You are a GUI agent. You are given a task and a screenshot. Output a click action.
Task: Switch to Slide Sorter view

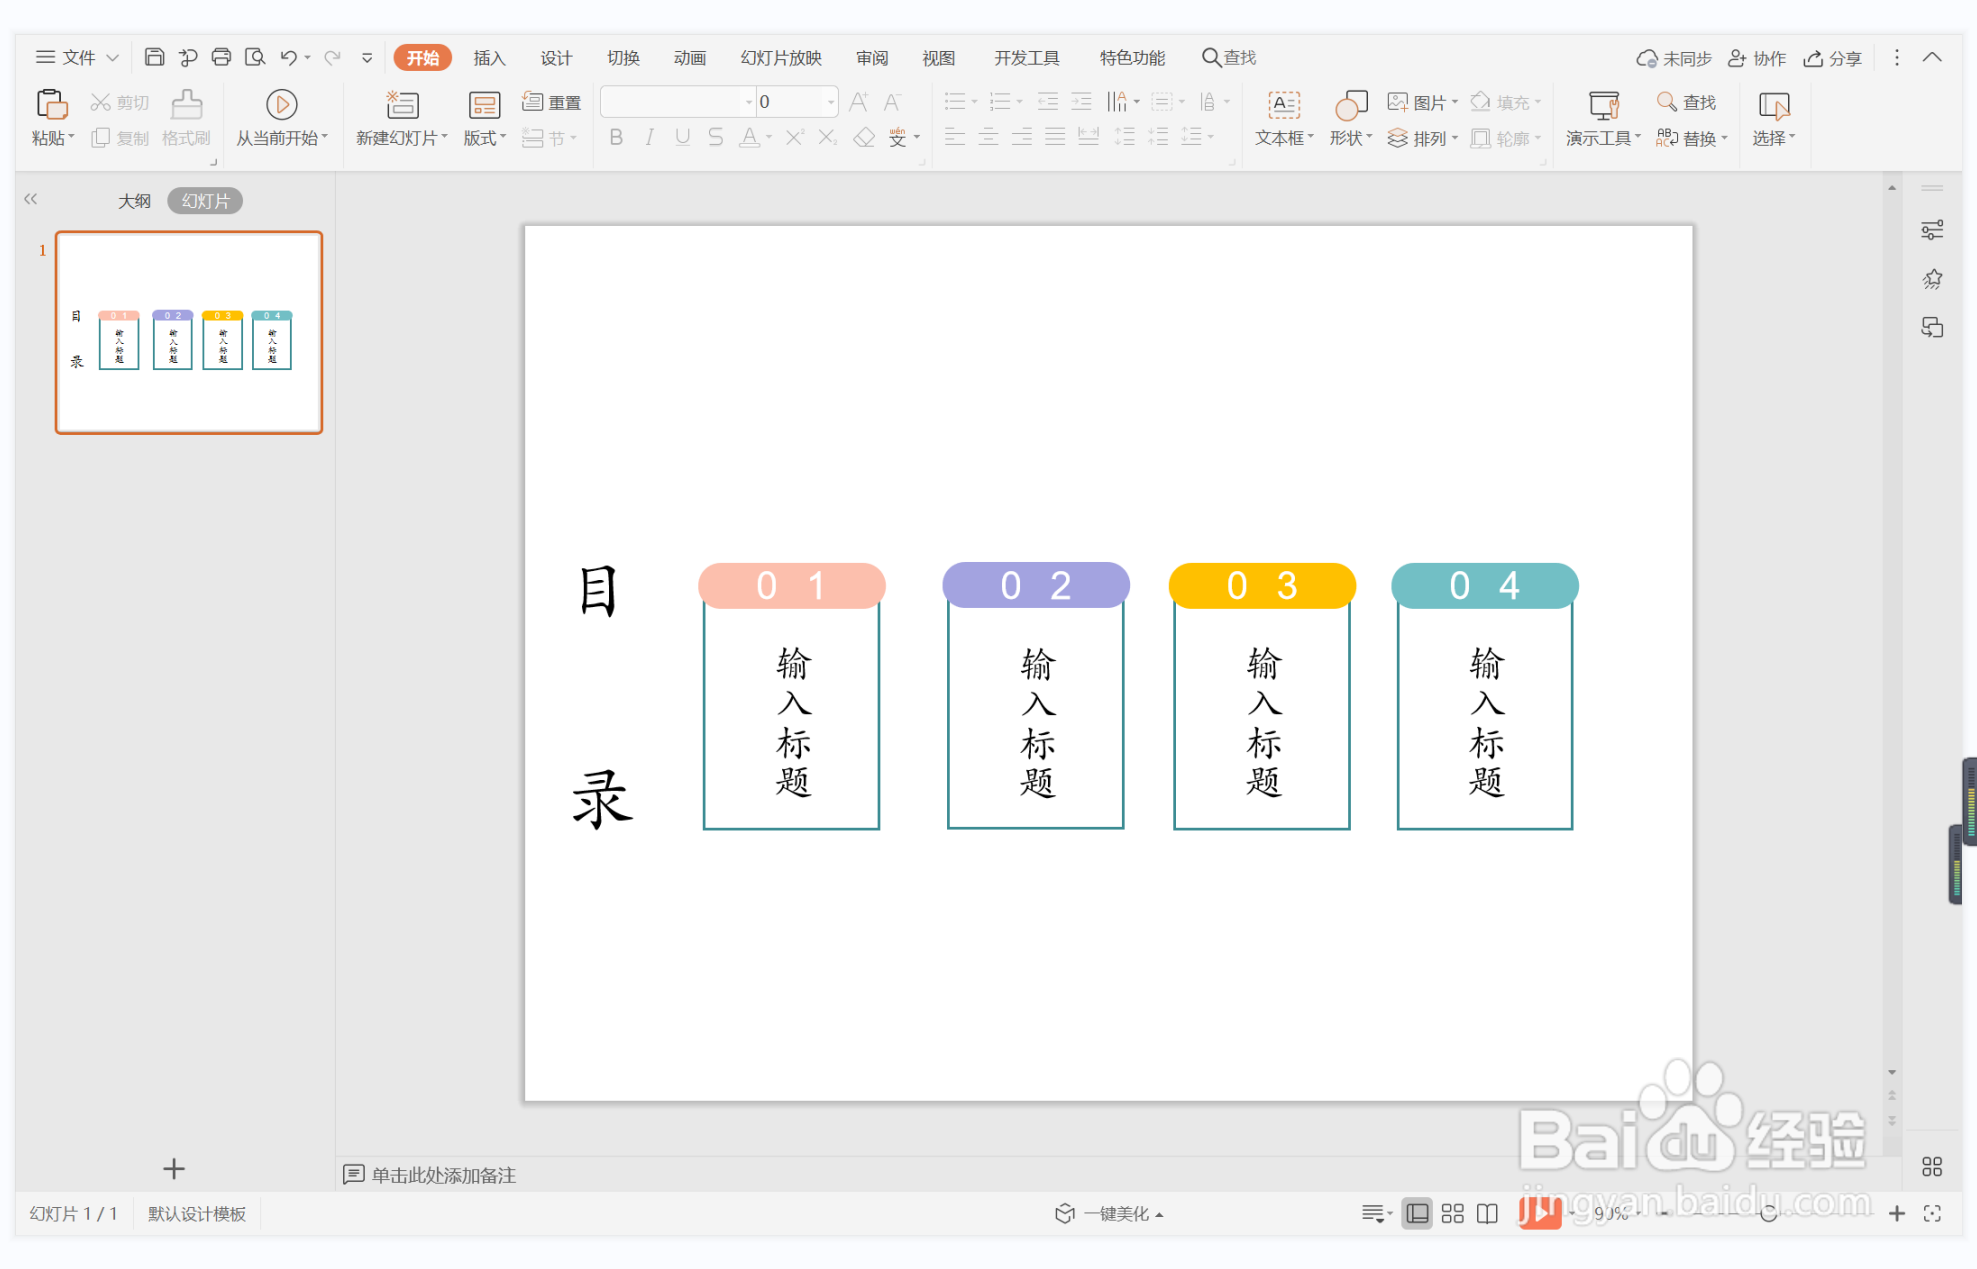(x=1452, y=1213)
